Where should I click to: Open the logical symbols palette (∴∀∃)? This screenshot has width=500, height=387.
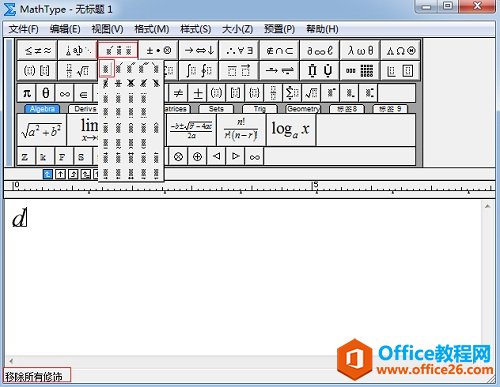pyautogui.click(x=239, y=50)
